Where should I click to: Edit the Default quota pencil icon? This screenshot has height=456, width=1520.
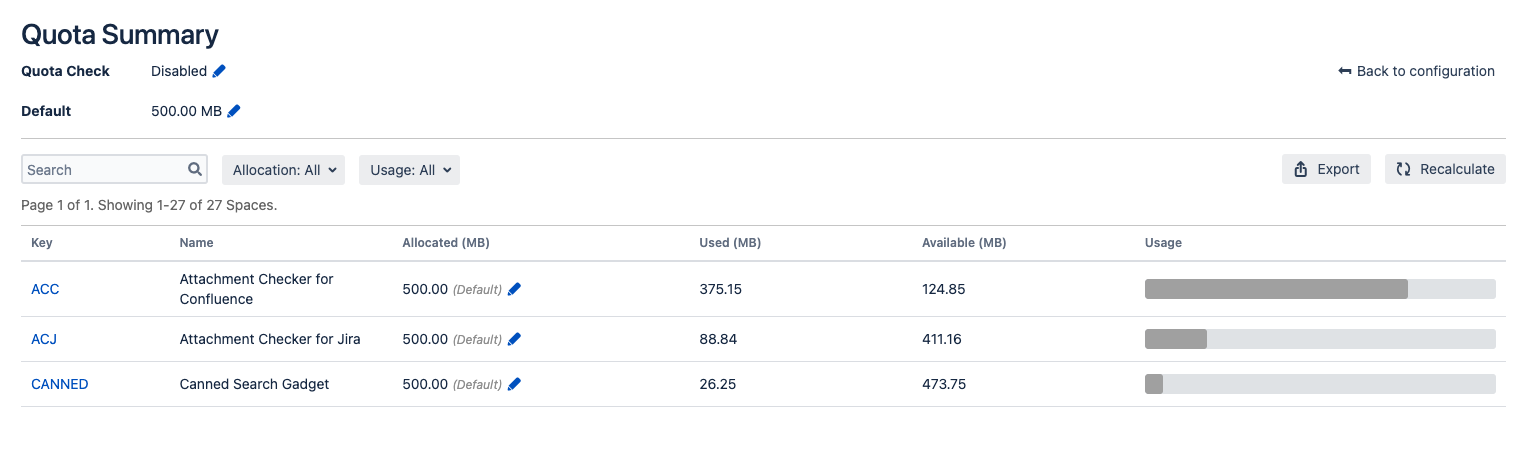234,111
